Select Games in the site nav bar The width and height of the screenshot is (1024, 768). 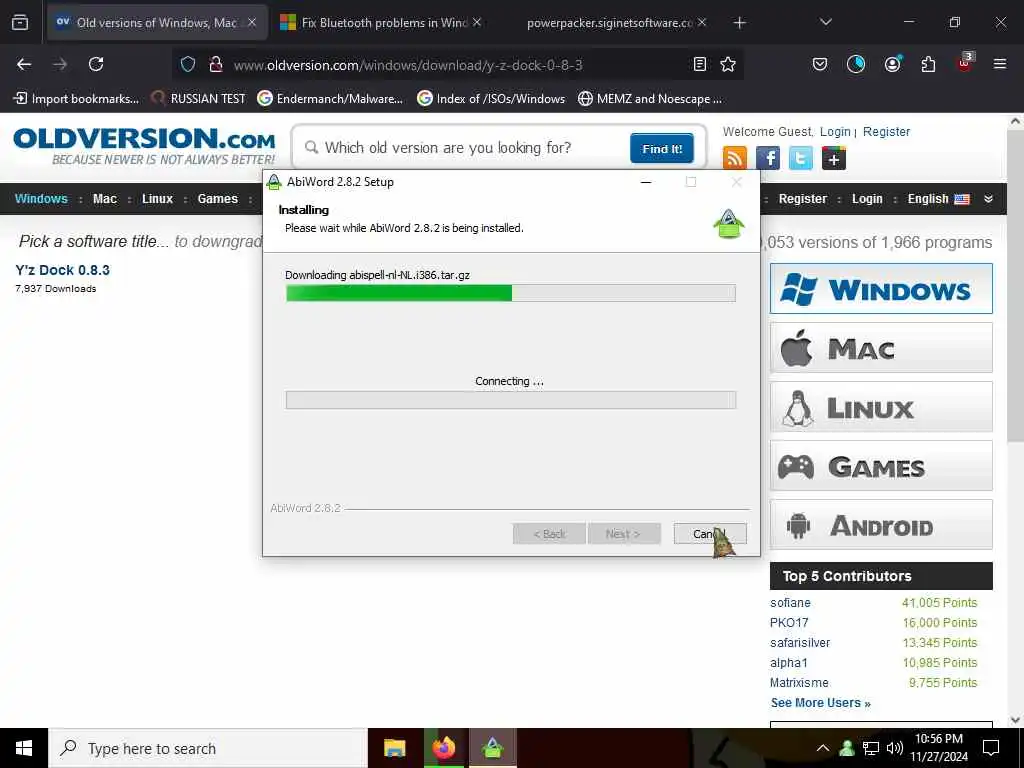pos(217,199)
